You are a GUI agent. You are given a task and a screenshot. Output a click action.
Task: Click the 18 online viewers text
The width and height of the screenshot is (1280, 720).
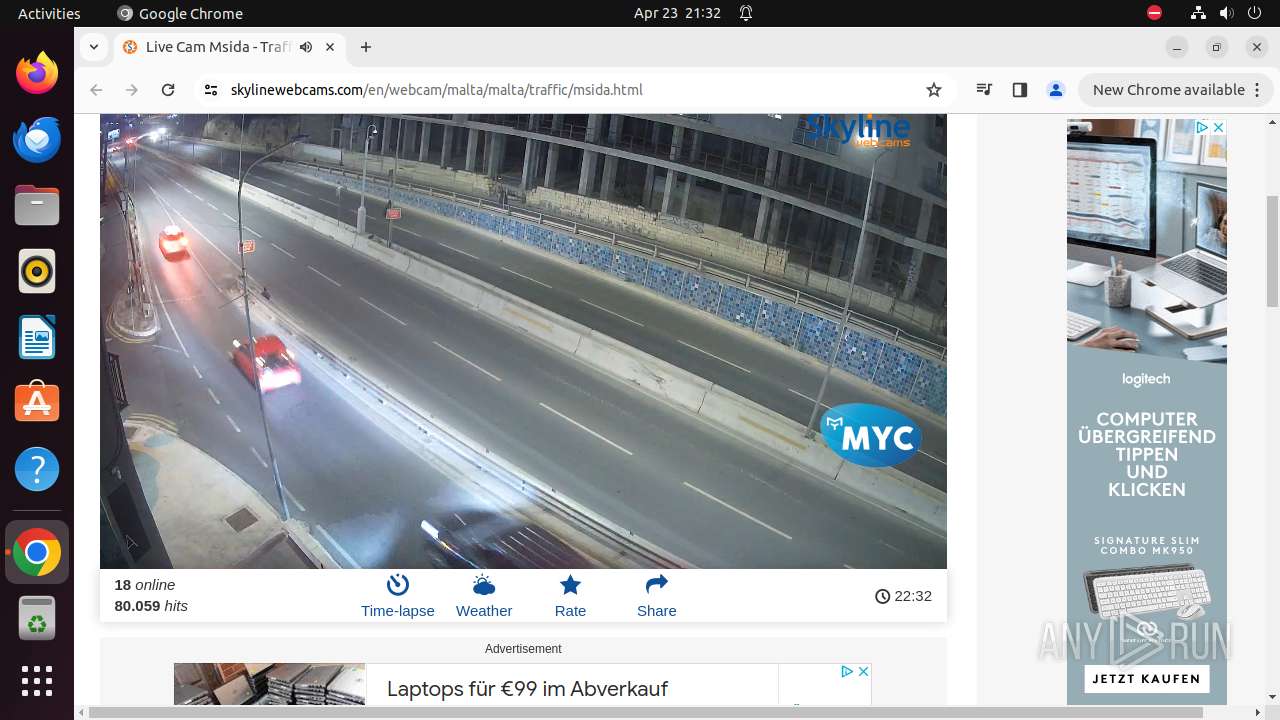tap(145, 585)
